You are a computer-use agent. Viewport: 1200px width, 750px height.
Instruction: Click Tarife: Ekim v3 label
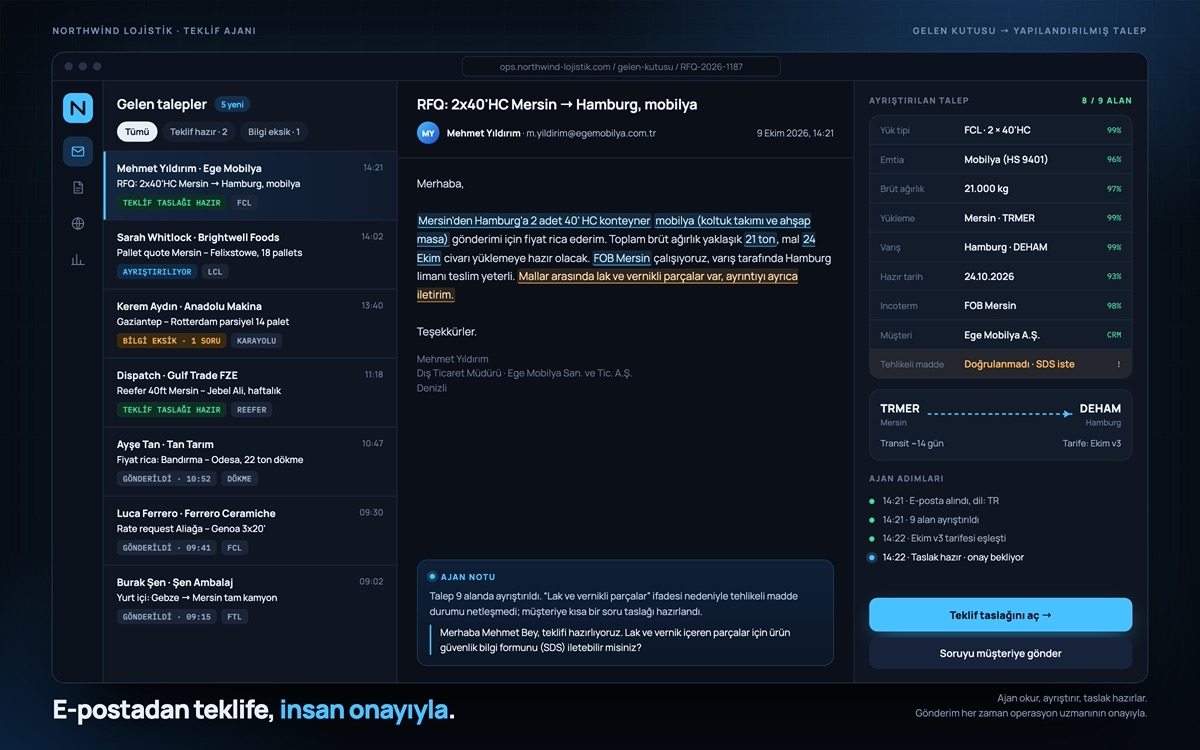click(x=1092, y=443)
